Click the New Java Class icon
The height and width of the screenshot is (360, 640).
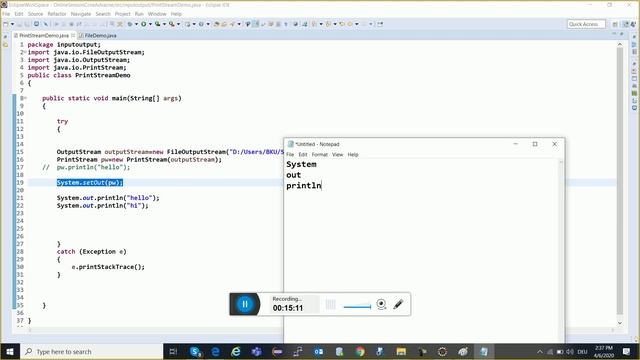pyautogui.click(x=201, y=24)
